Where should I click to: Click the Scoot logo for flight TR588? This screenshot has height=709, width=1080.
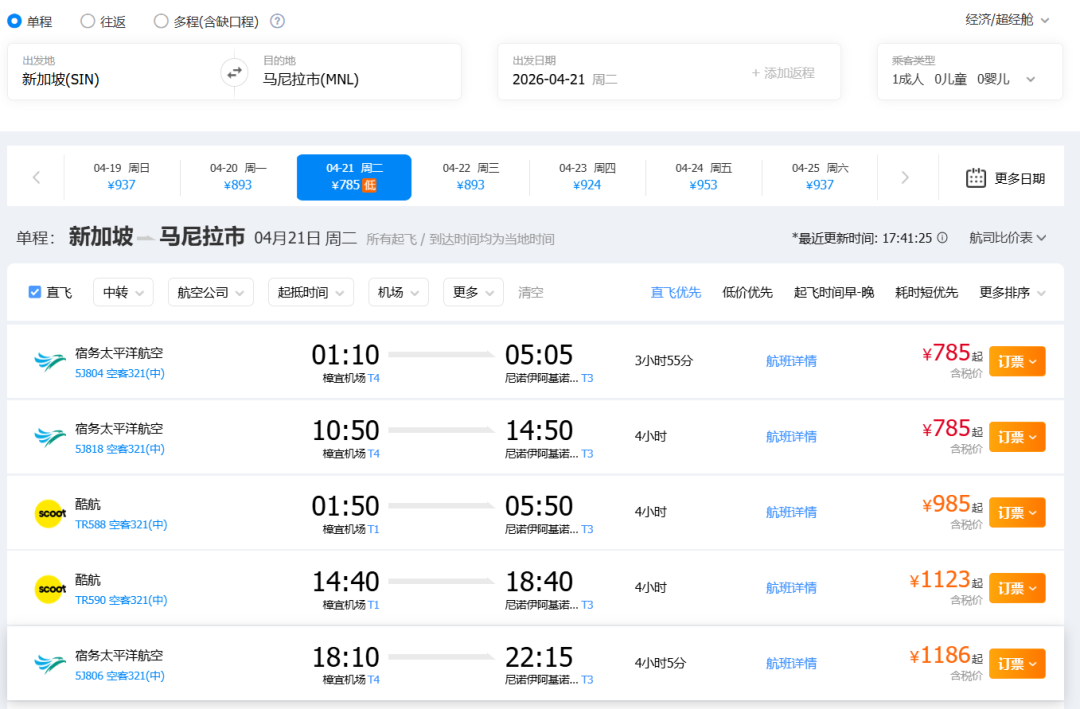[49, 513]
